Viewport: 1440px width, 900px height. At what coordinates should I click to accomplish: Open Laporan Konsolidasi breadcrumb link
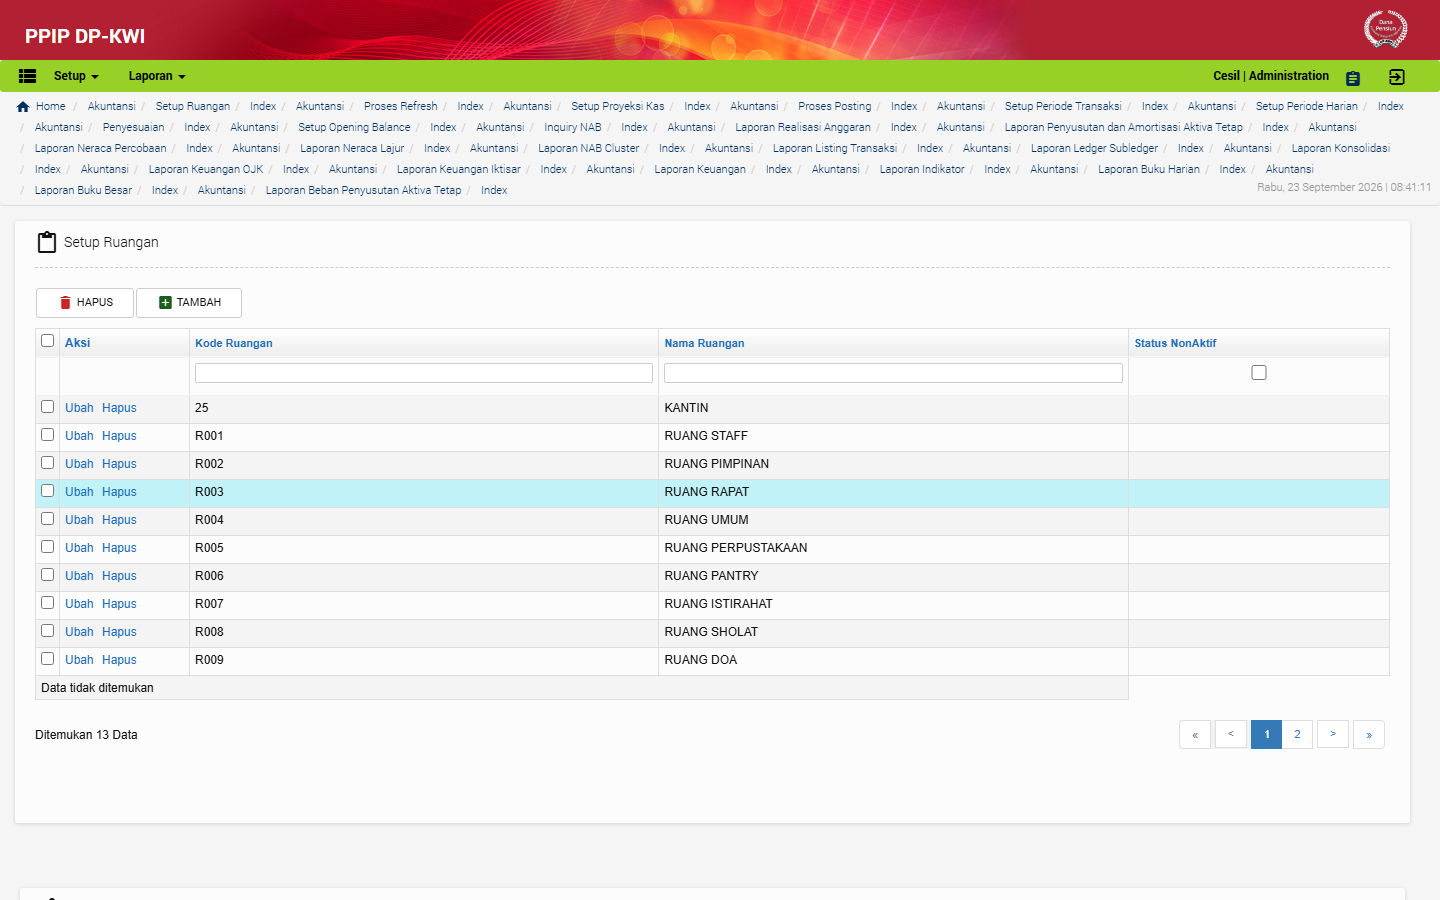(x=1340, y=148)
